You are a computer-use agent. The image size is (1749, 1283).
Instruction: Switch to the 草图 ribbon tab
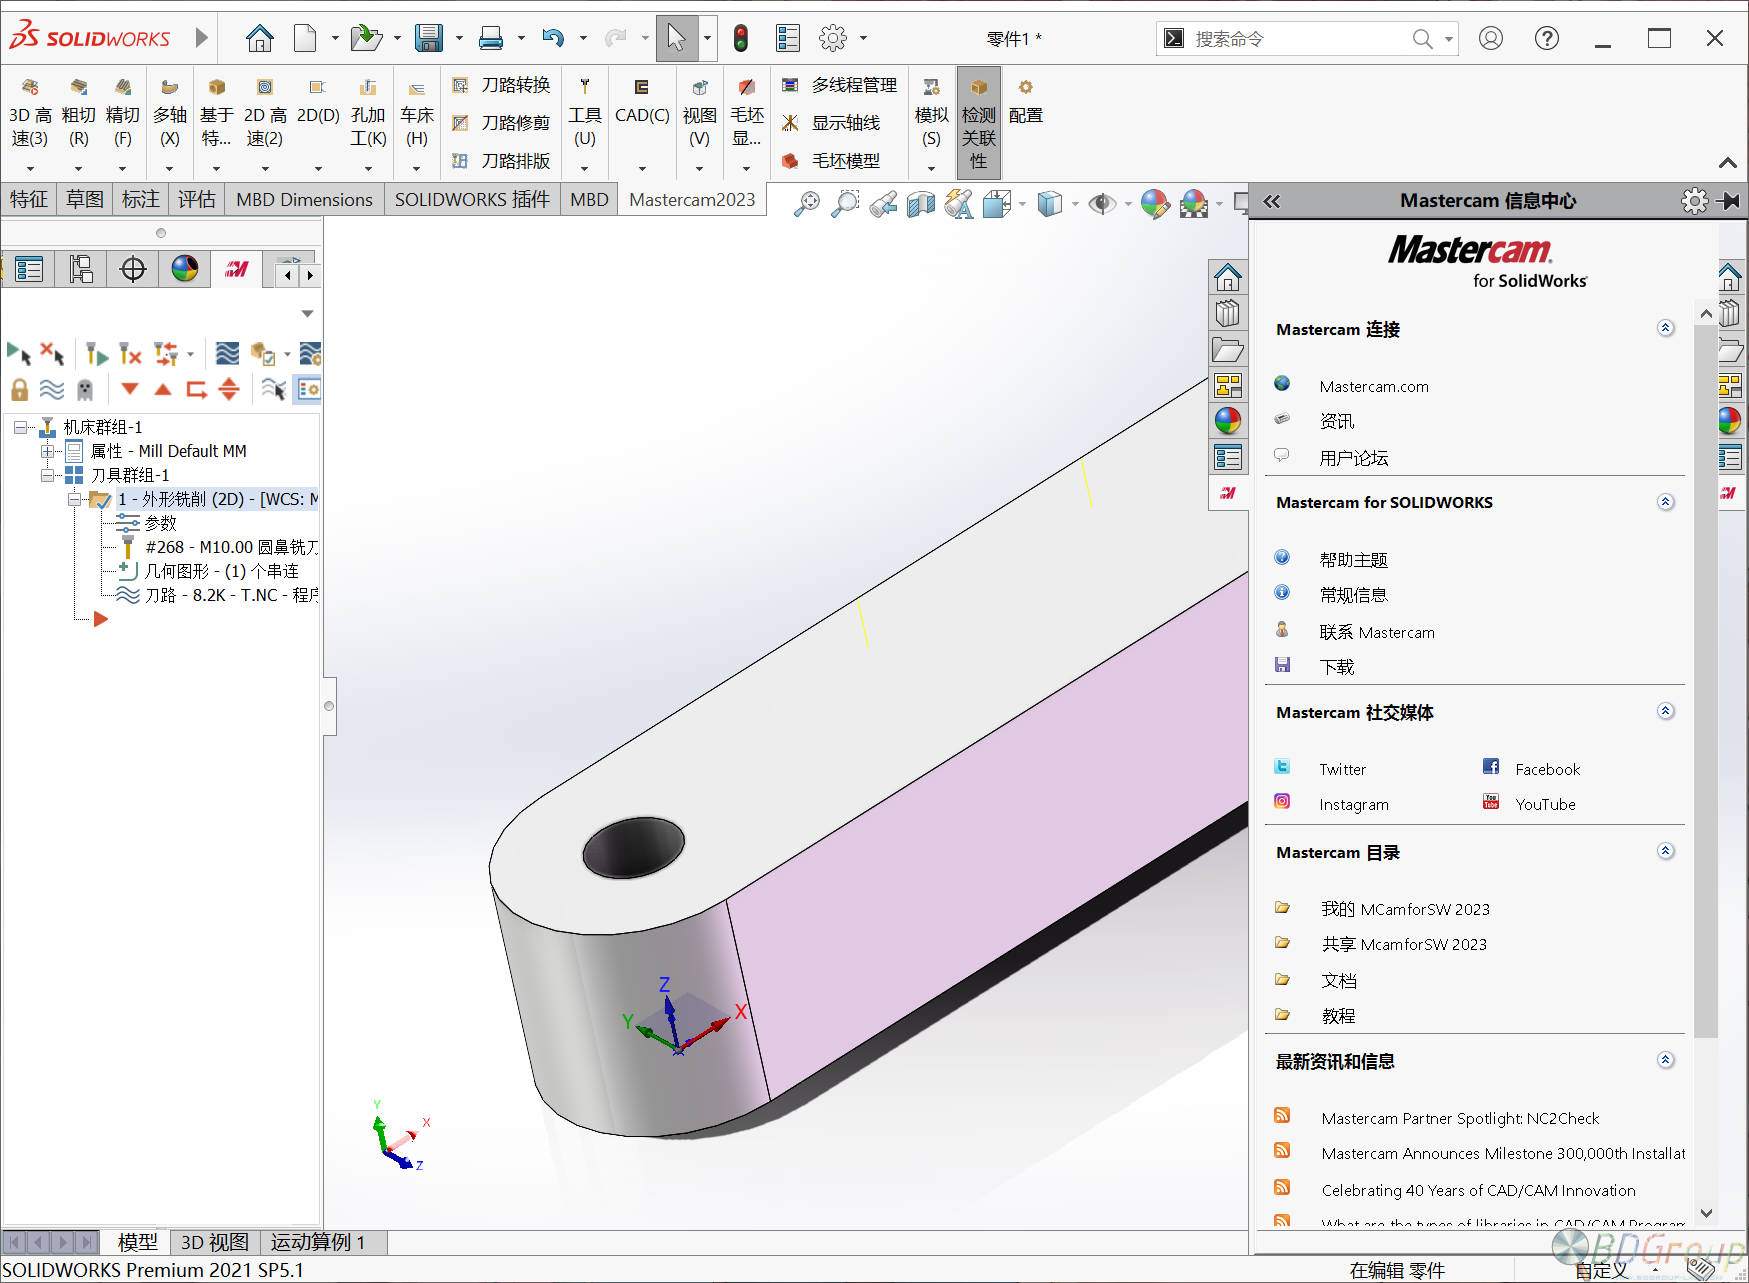84,199
